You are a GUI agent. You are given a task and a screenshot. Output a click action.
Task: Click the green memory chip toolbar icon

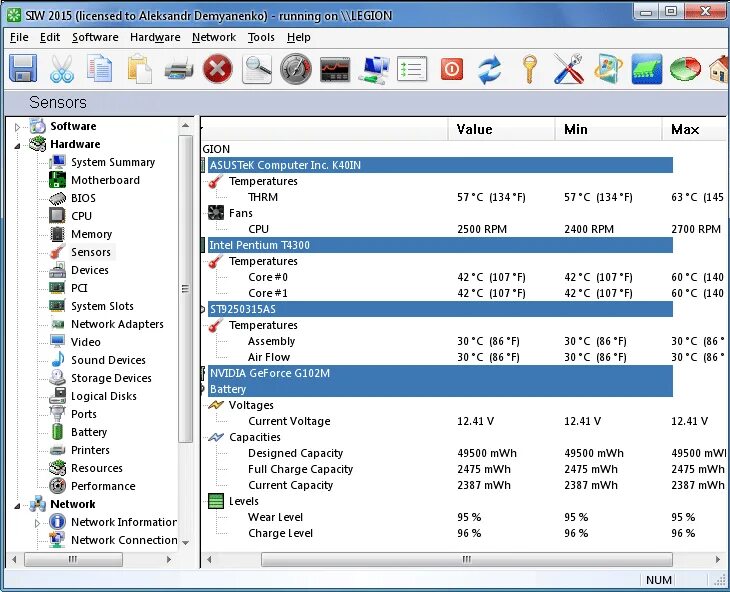click(x=647, y=69)
